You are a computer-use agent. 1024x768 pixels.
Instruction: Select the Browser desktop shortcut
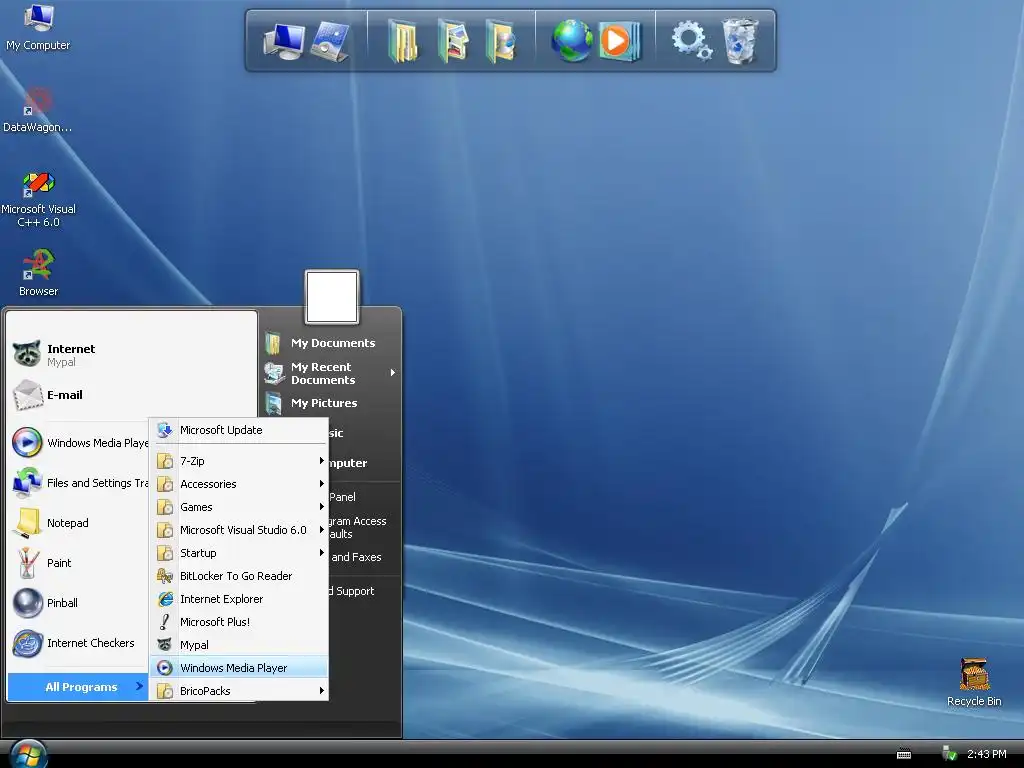pos(38,273)
